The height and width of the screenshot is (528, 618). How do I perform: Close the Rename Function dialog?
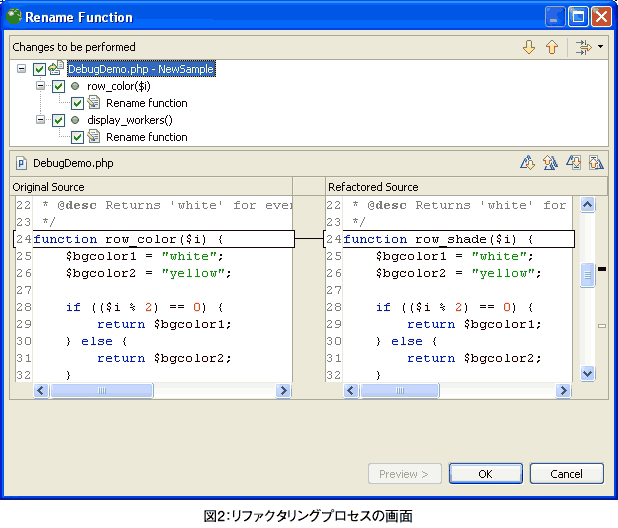tap(601, 17)
